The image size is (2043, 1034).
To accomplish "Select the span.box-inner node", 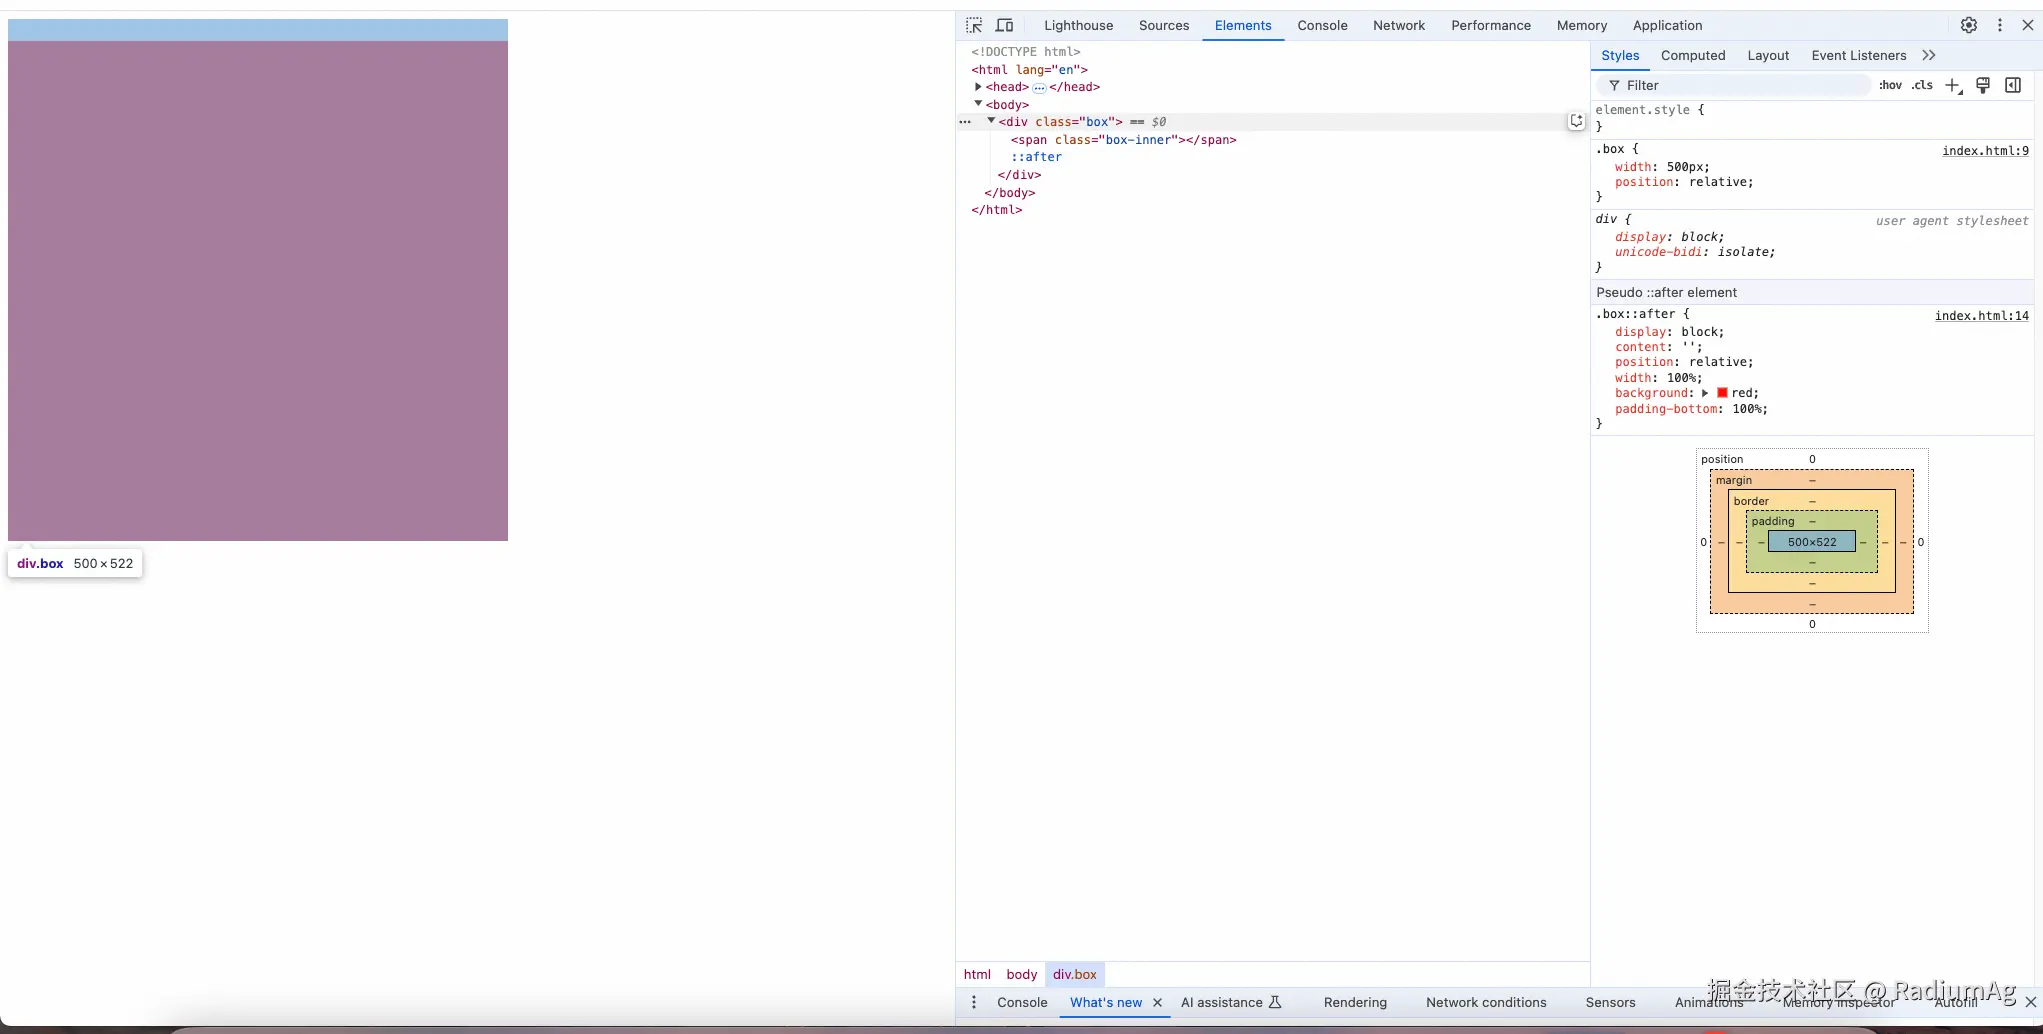I will [1123, 140].
